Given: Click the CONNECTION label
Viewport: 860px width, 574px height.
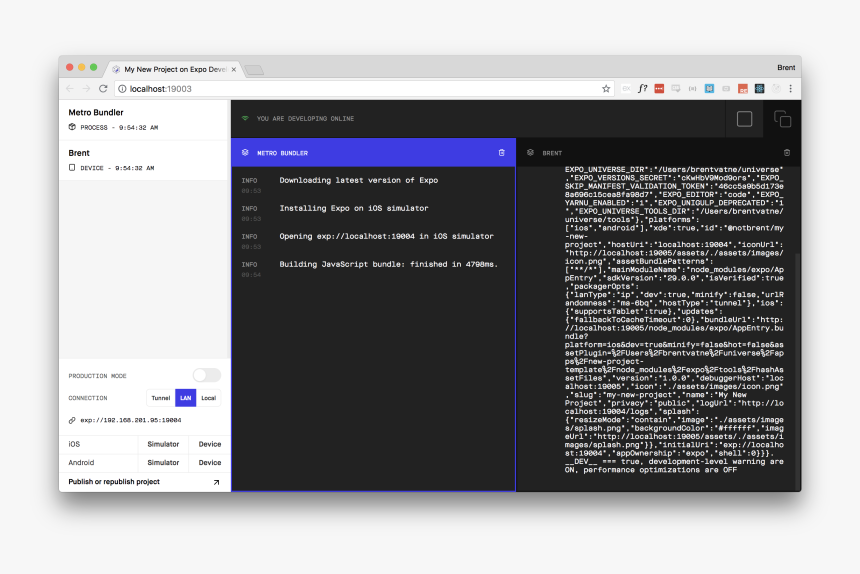Looking at the screenshot, I should pos(88,398).
